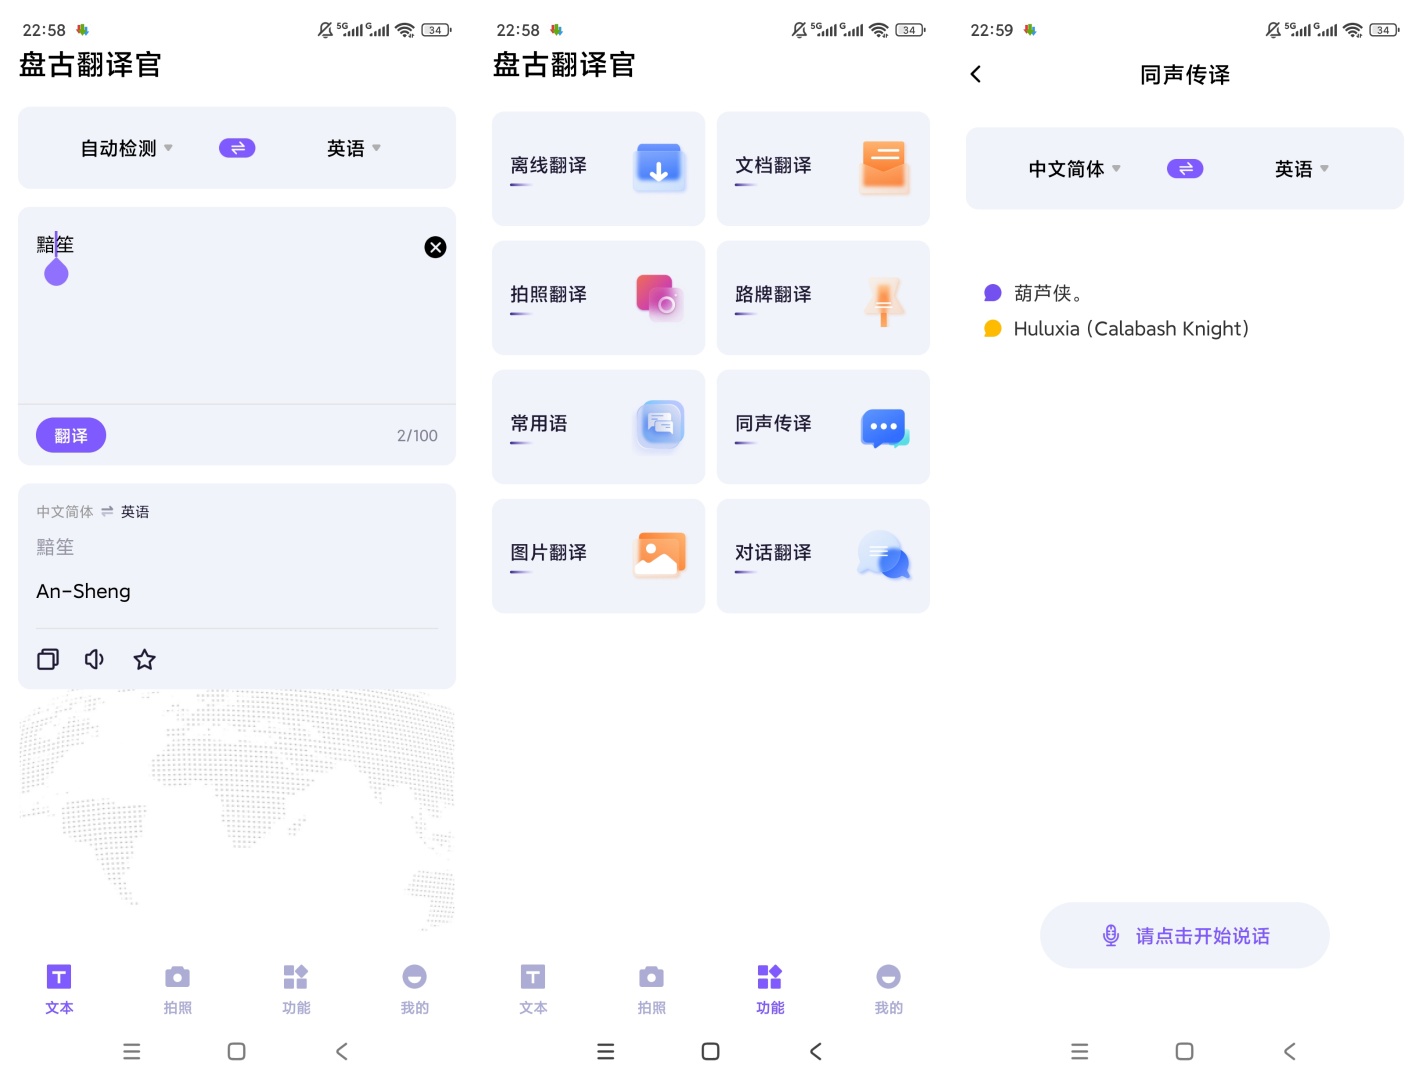Screen dimensions: 1422x1080
Task: Swap languages on the 同声传译 screen
Action: [1185, 169]
